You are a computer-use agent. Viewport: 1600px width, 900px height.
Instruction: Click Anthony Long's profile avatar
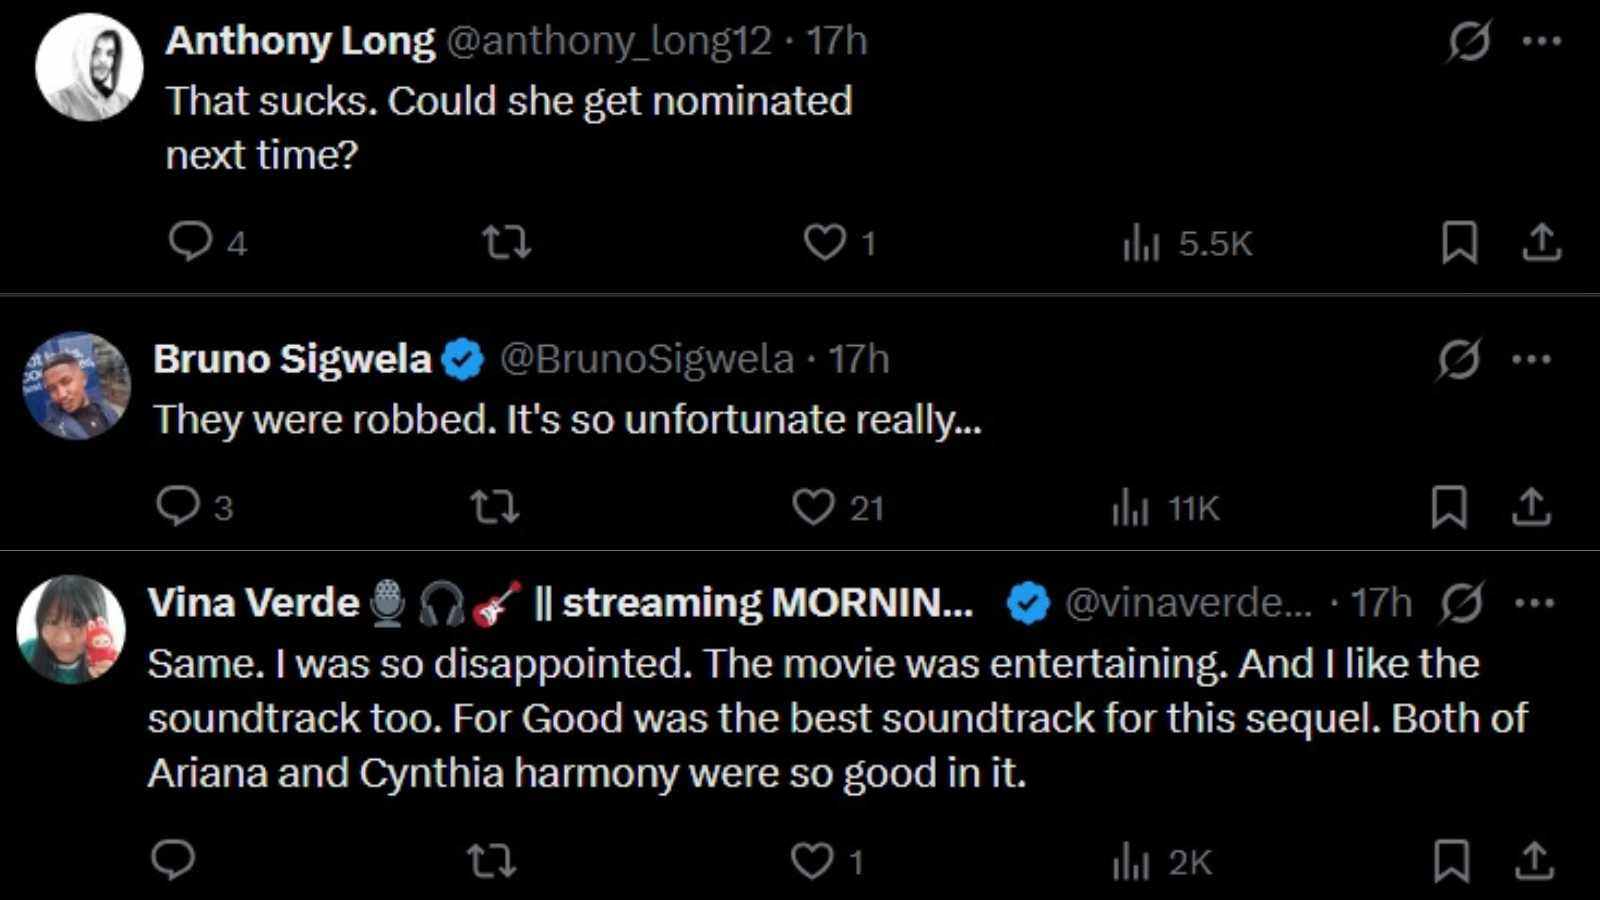point(90,67)
